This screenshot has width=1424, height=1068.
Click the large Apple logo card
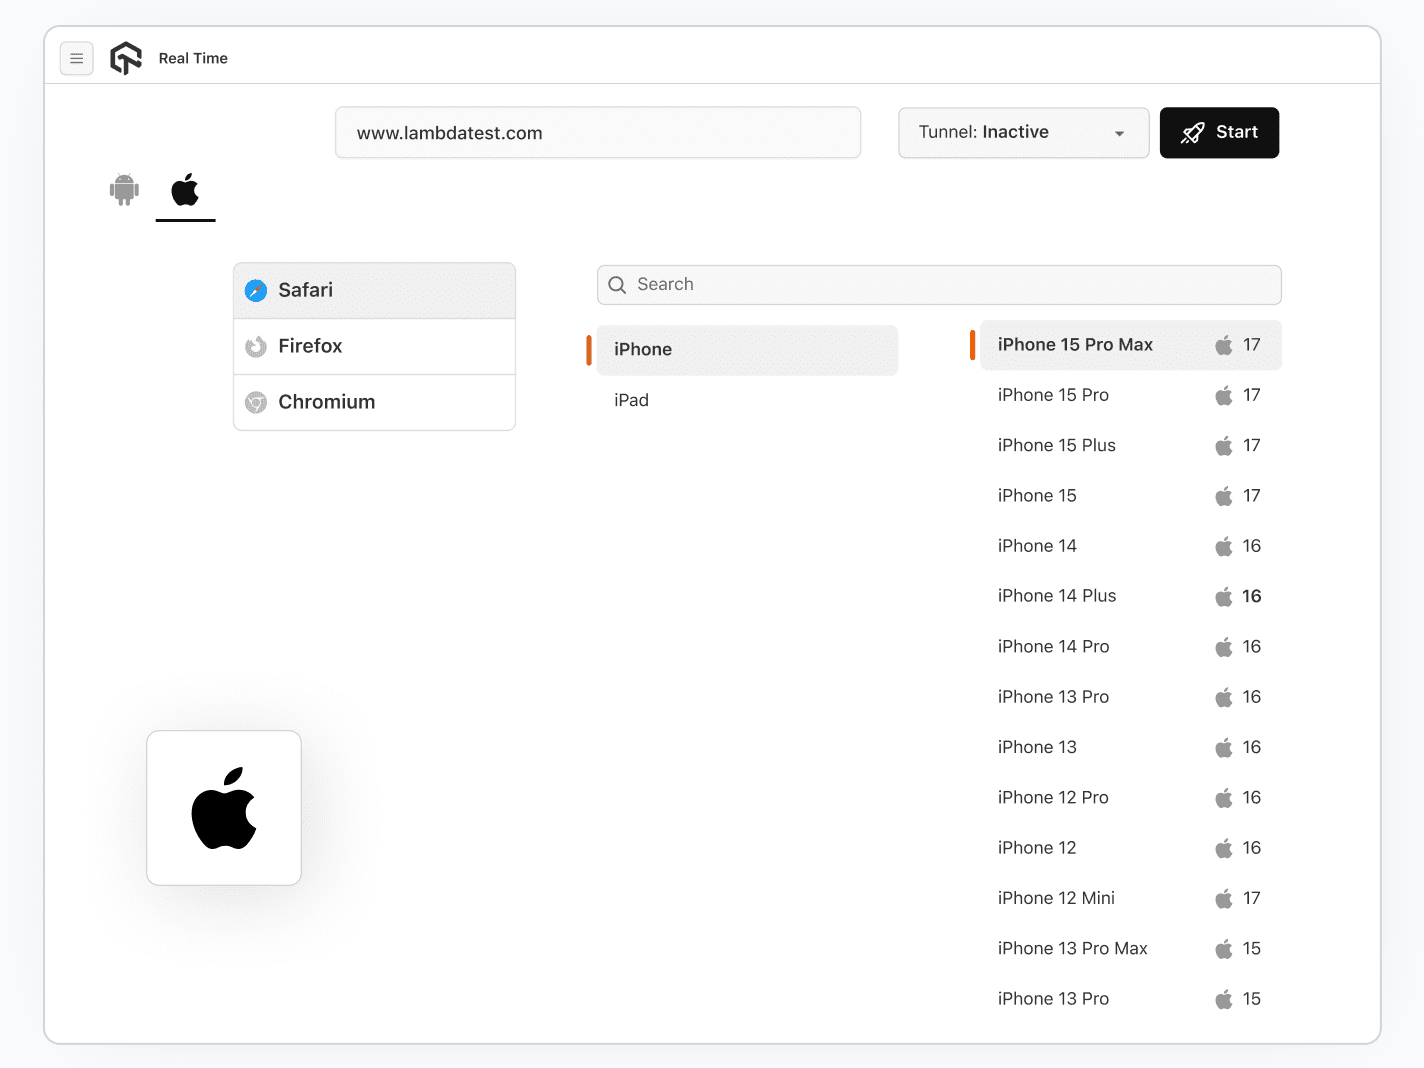[x=223, y=808]
